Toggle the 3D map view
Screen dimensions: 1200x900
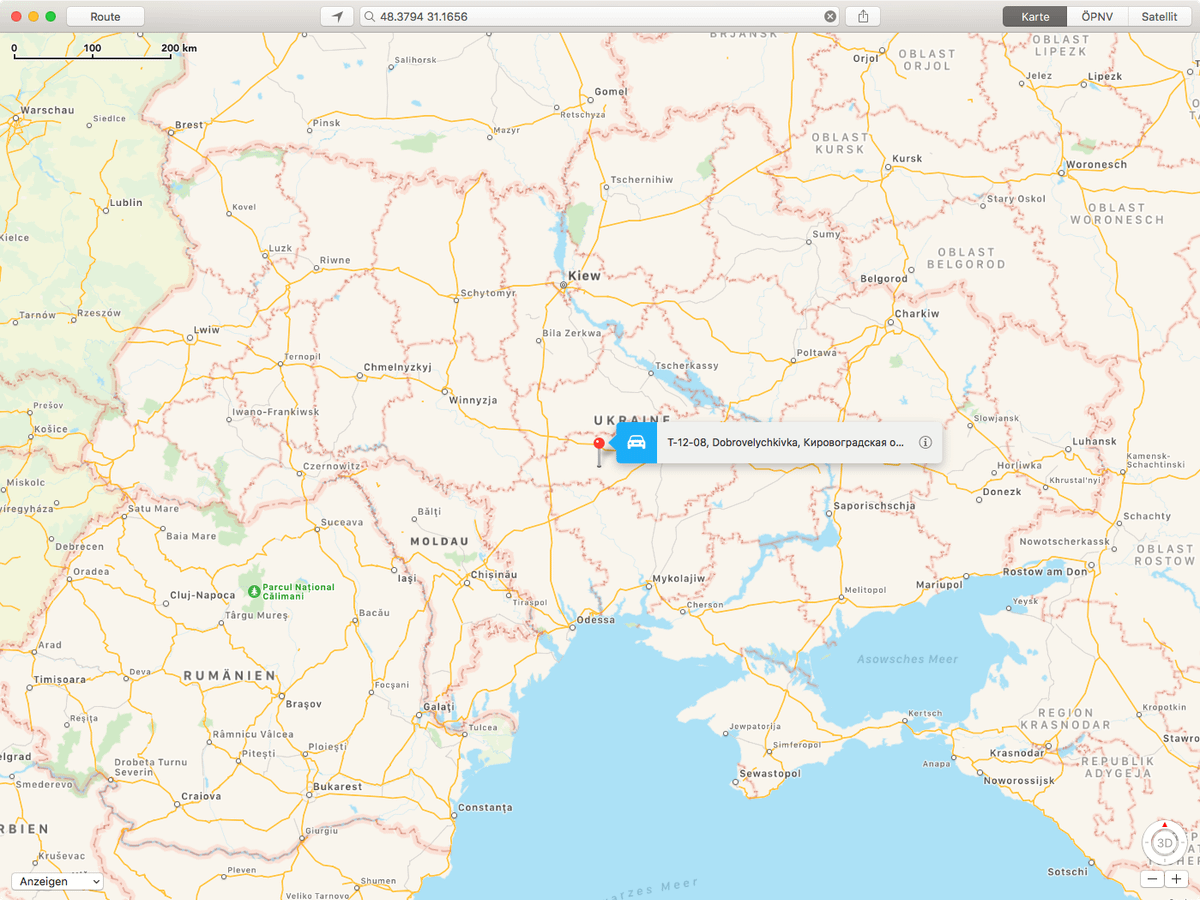[1164, 845]
